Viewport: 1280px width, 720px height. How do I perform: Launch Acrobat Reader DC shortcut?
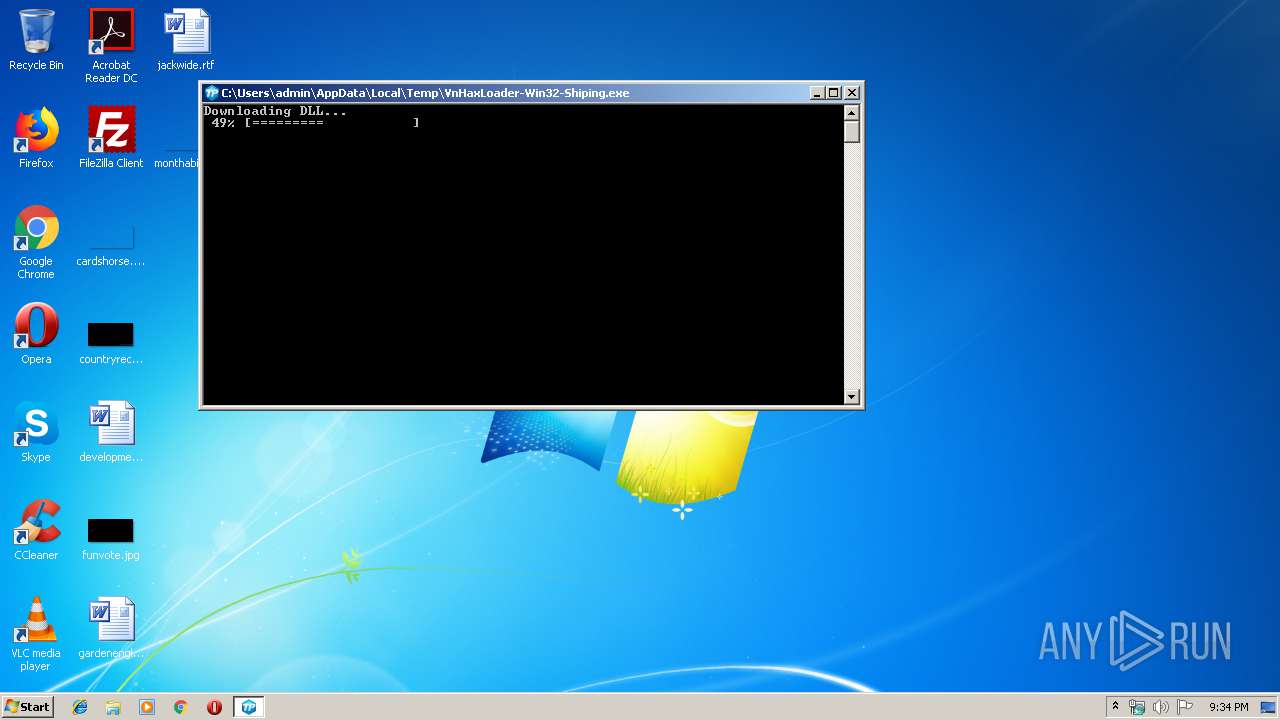[x=111, y=46]
